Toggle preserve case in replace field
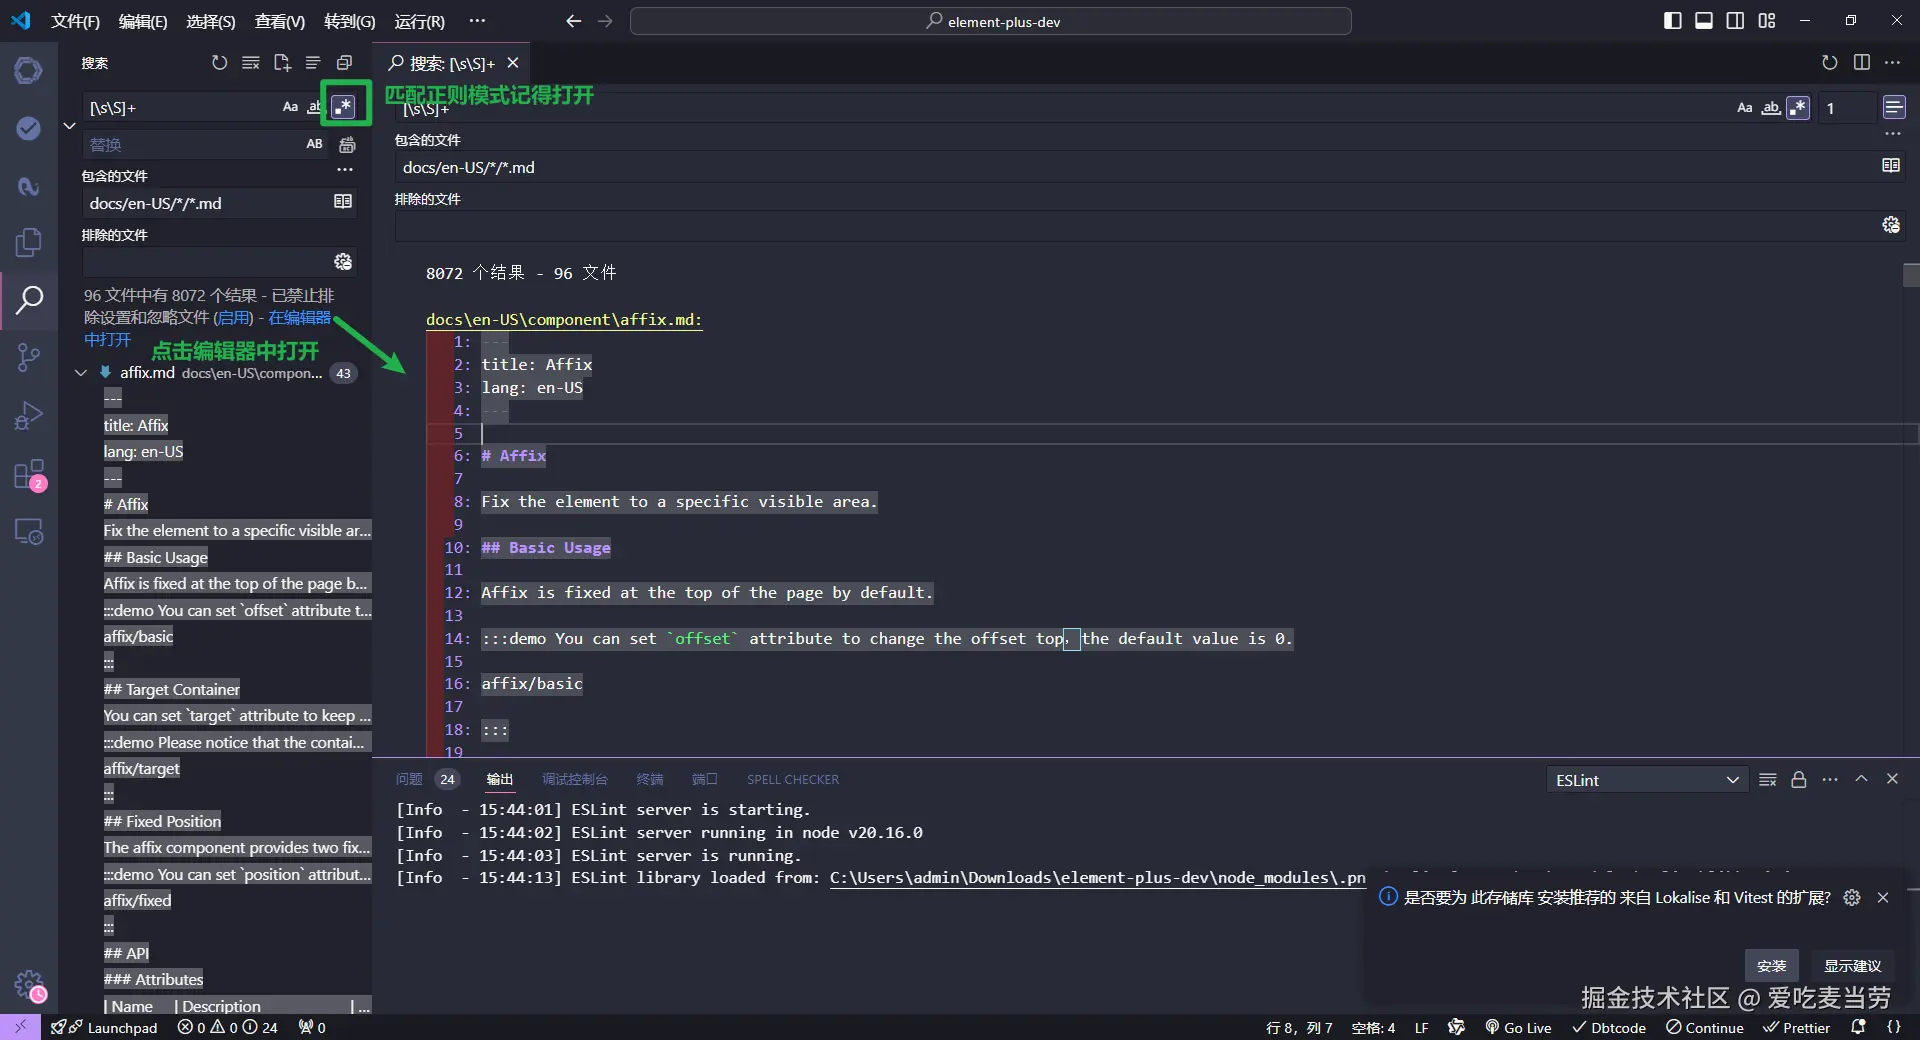This screenshot has width=1920, height=1040. (x=314, y=144)
